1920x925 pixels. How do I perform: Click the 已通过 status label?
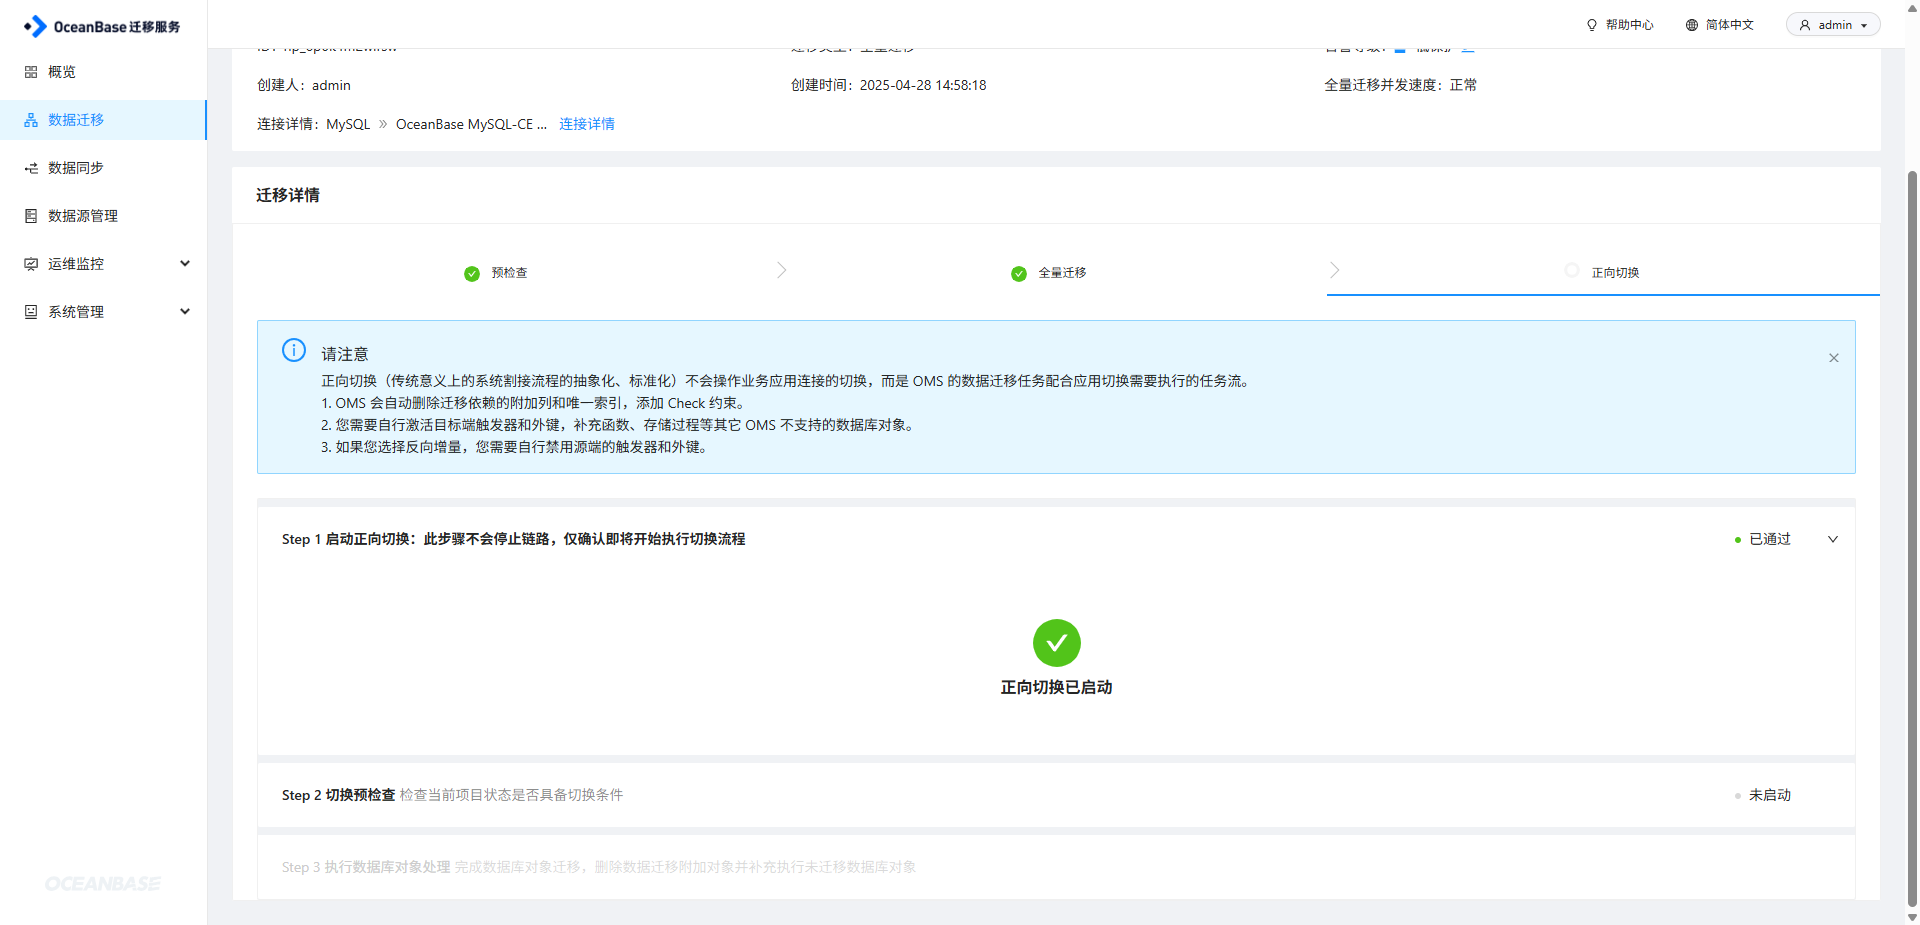point(1769,539)
